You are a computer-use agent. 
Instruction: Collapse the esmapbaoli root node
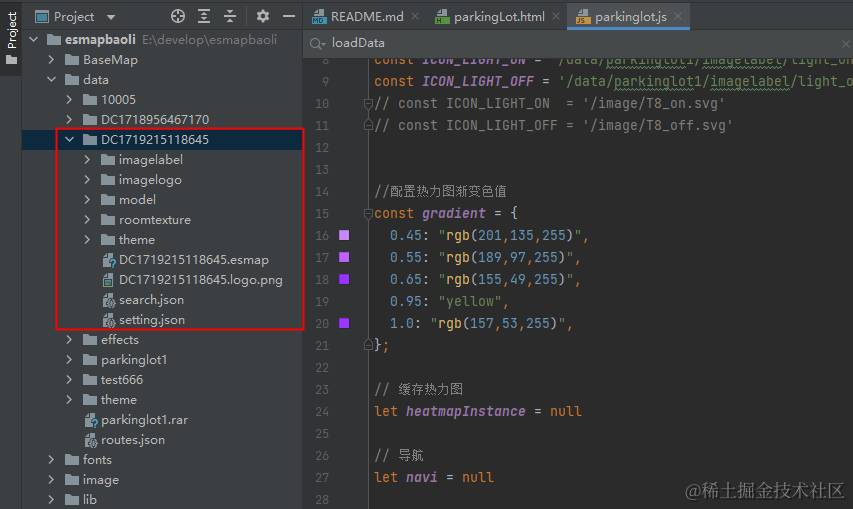(34, 40)
